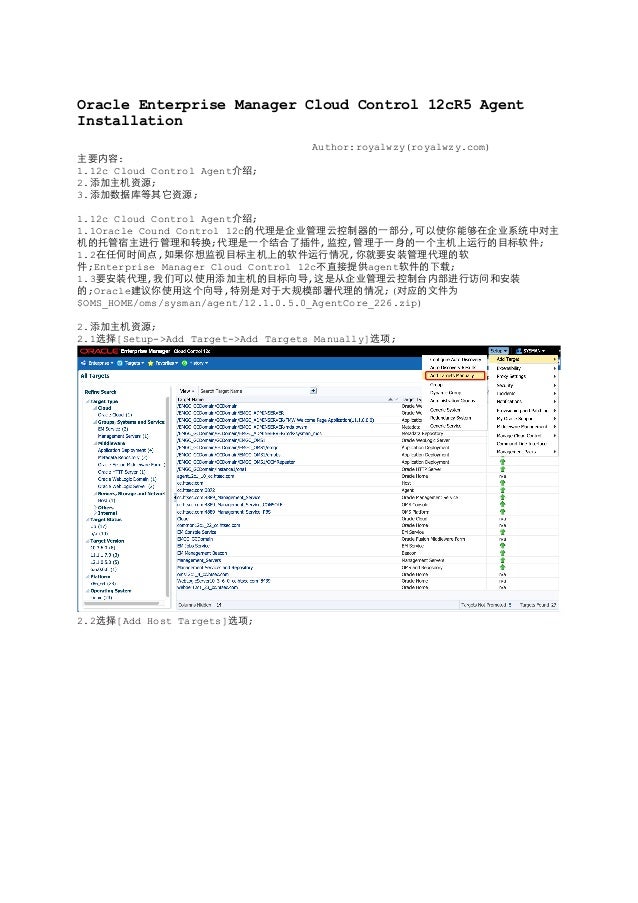
Task: Open the Enterprise menu
Action: [x=100, y=363]
